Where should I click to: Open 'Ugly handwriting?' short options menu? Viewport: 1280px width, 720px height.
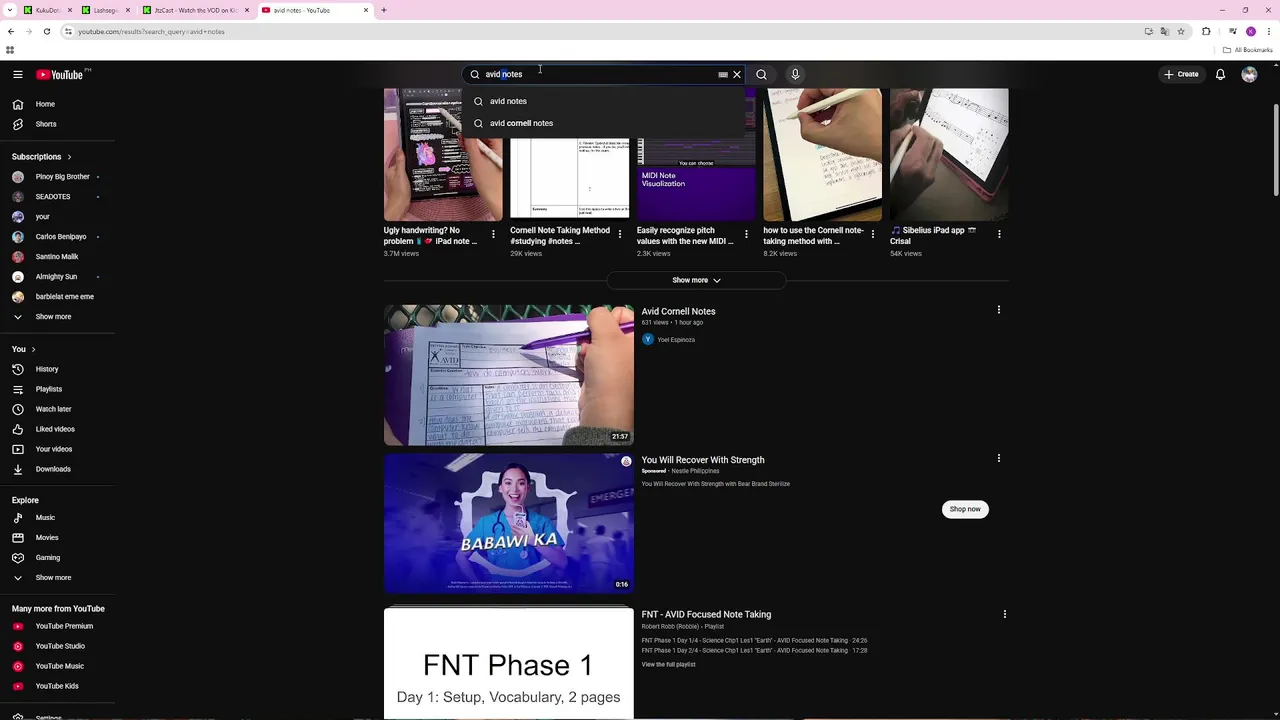pos(493,234)
